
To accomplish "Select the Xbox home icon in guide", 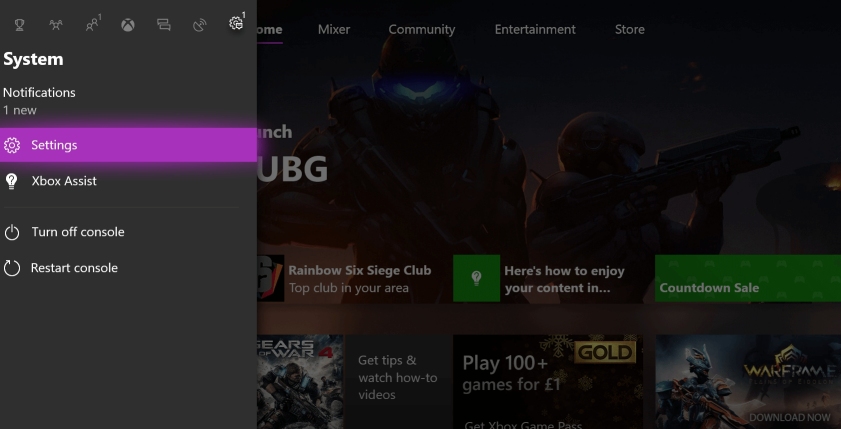I will (128, 25).
